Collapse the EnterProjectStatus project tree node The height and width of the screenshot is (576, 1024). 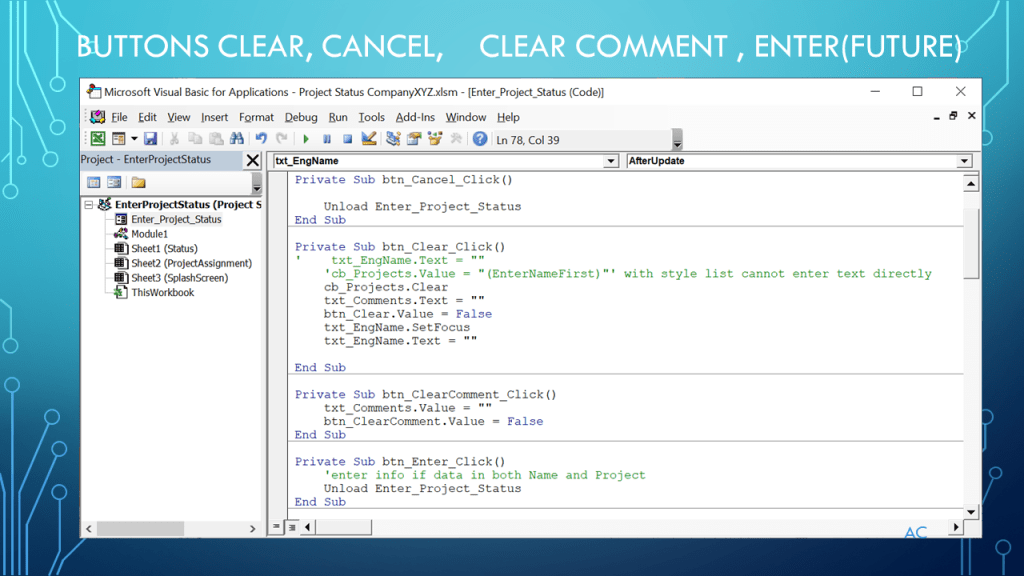89,205
